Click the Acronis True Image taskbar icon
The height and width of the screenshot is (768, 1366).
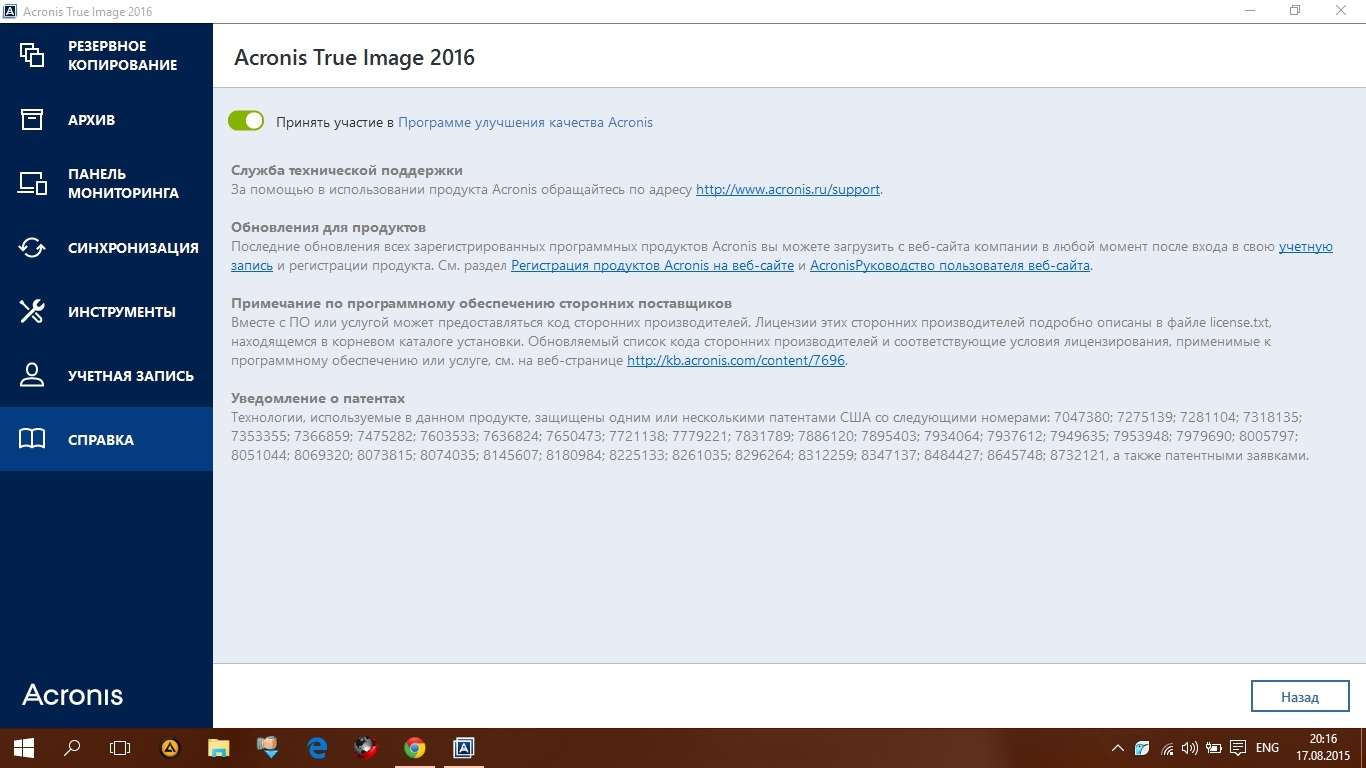[x=463, y=747]
